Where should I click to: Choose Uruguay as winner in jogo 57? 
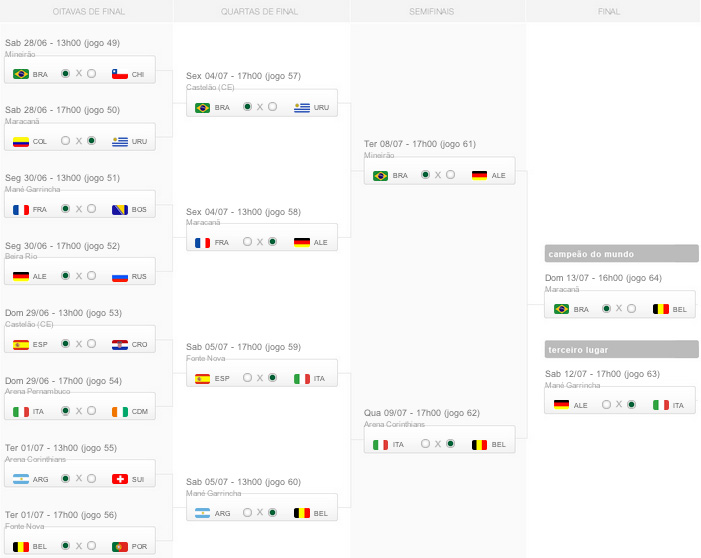[x=273, y=107]
